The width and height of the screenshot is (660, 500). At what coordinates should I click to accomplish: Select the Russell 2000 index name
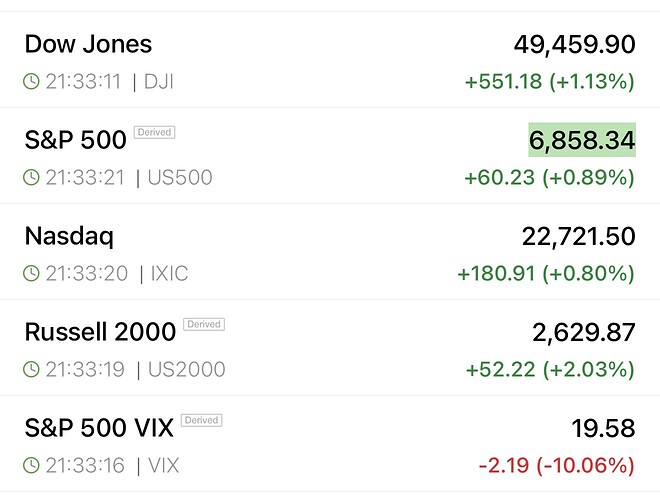click(x=100, y=331)
